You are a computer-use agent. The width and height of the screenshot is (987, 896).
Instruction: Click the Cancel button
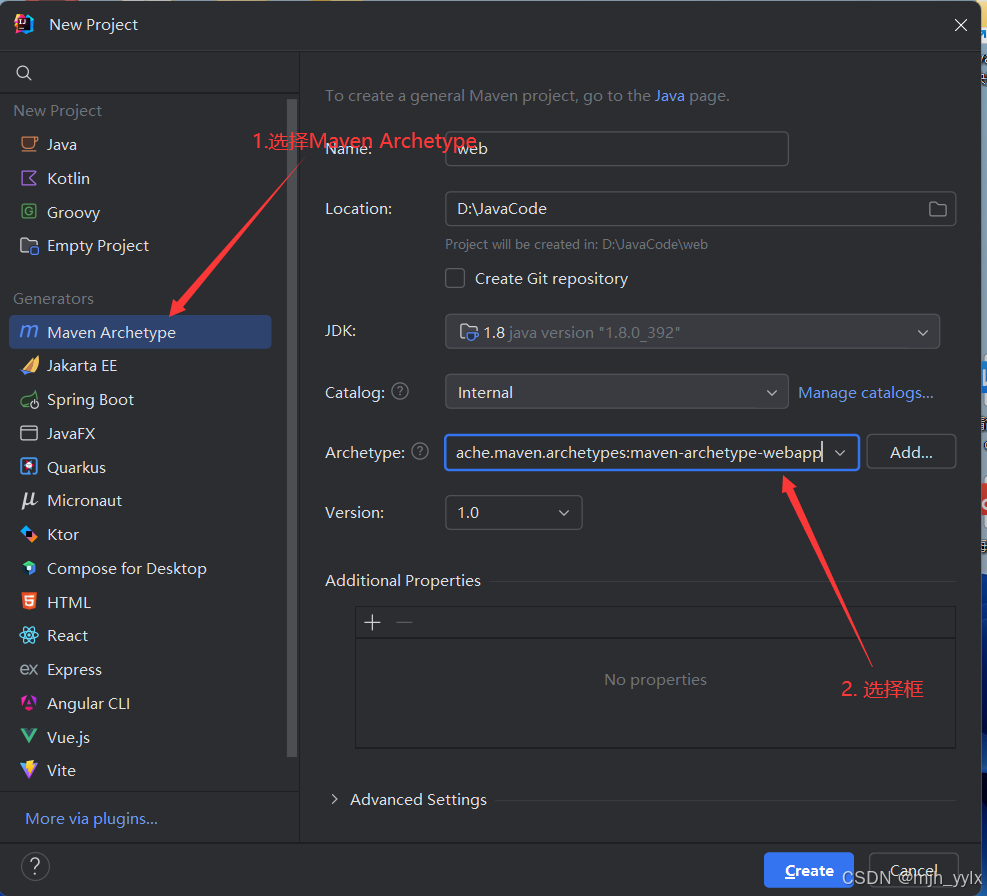[913, 870]
